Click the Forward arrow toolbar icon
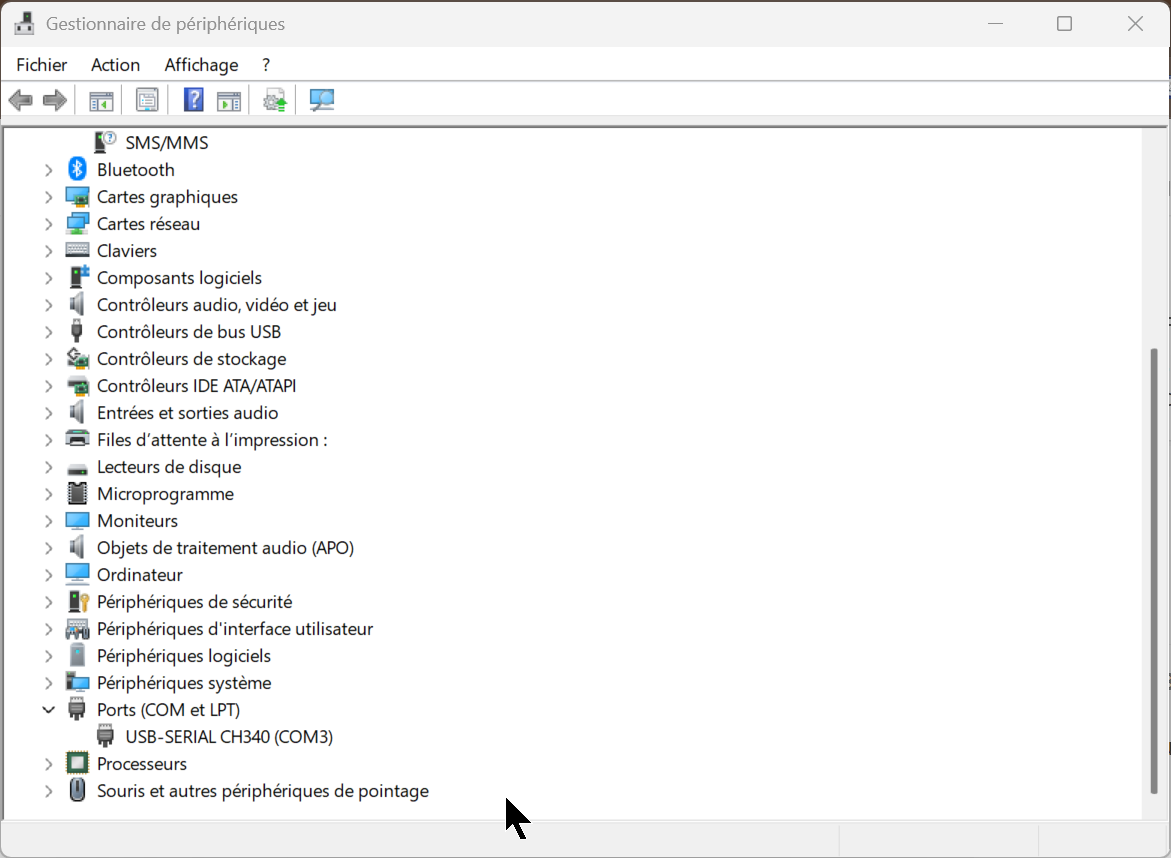Viewport: 1171px width, 858px height. (x=55, y=100)
